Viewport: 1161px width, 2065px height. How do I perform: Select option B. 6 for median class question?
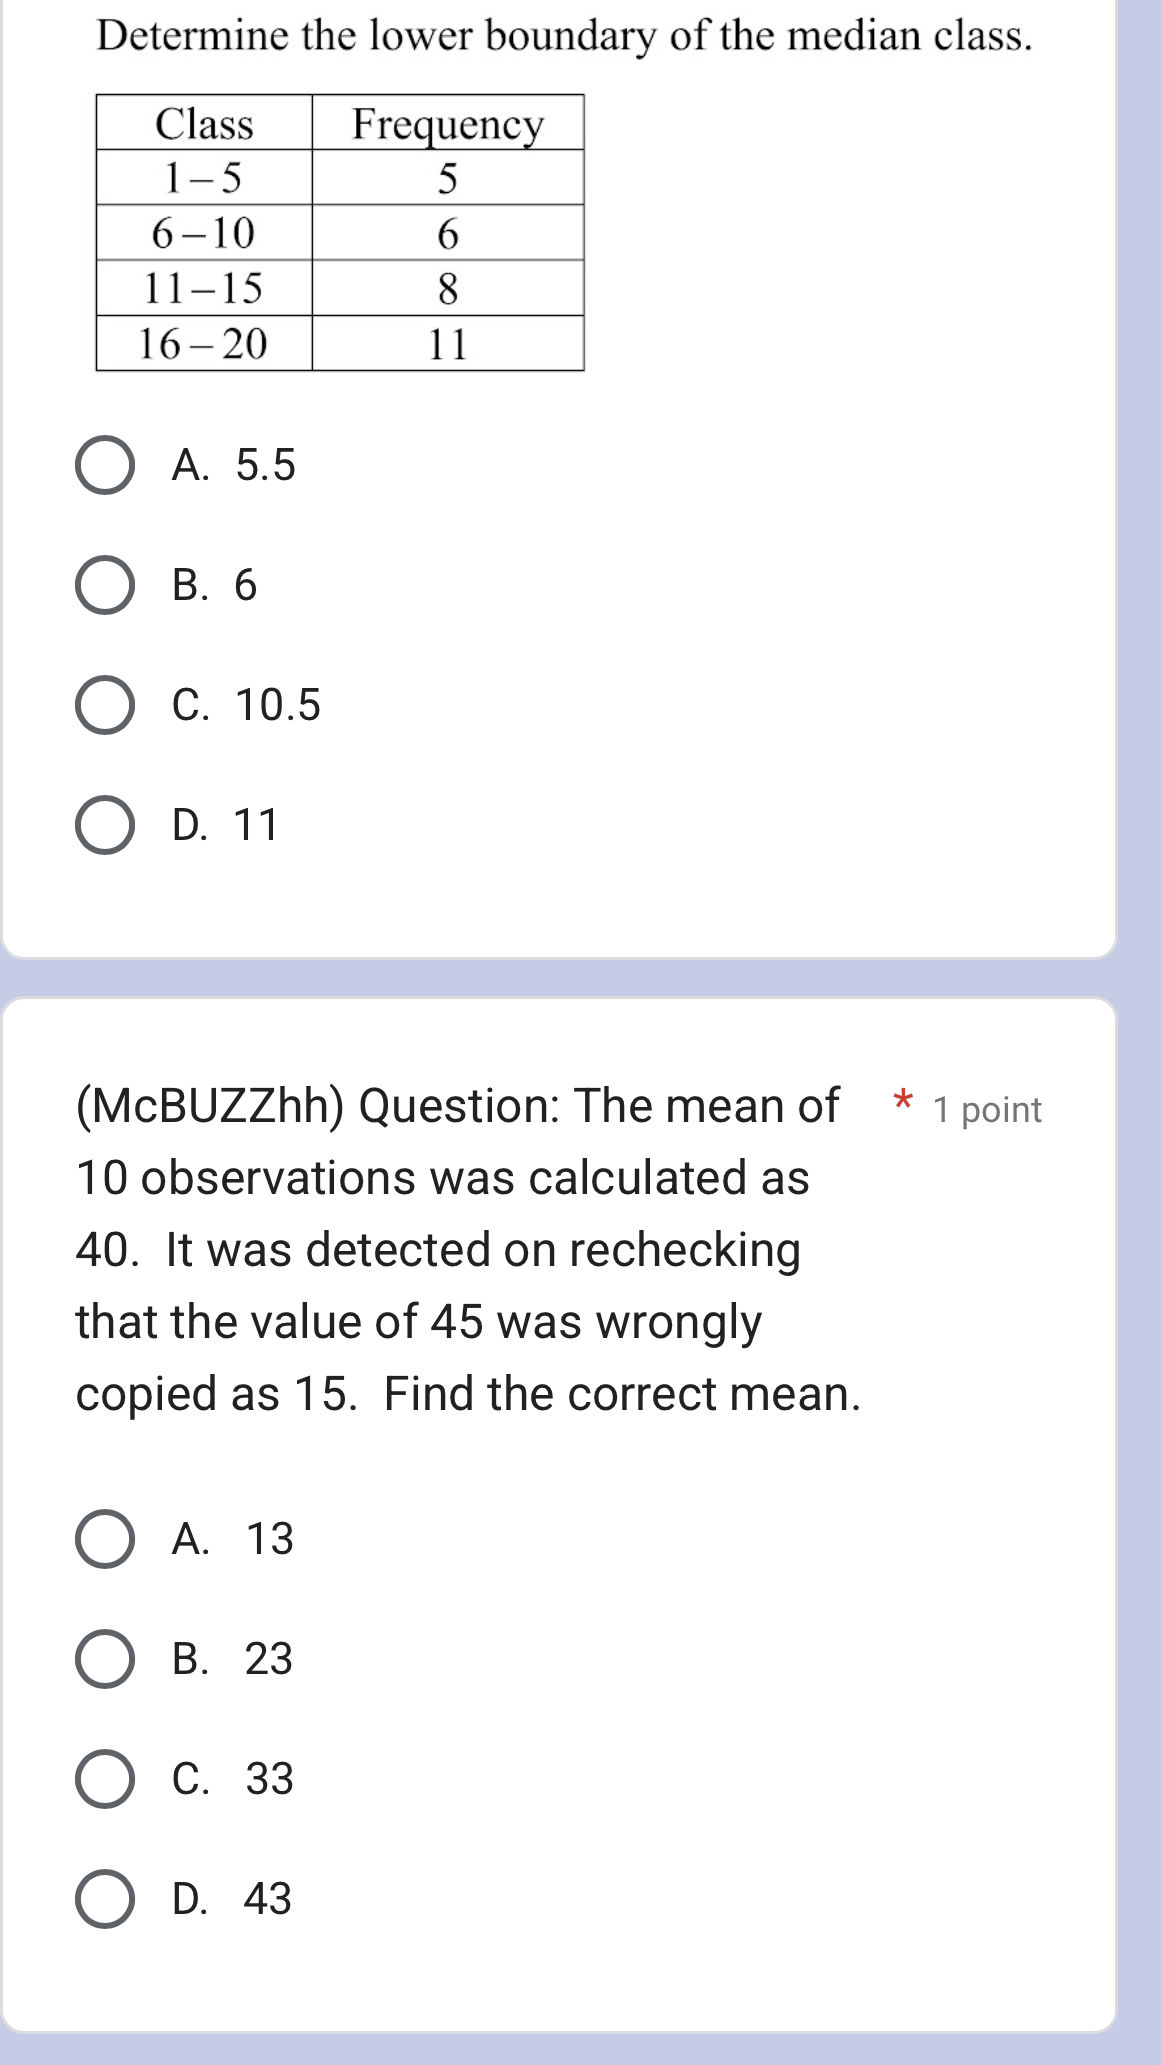pos(104,583)
